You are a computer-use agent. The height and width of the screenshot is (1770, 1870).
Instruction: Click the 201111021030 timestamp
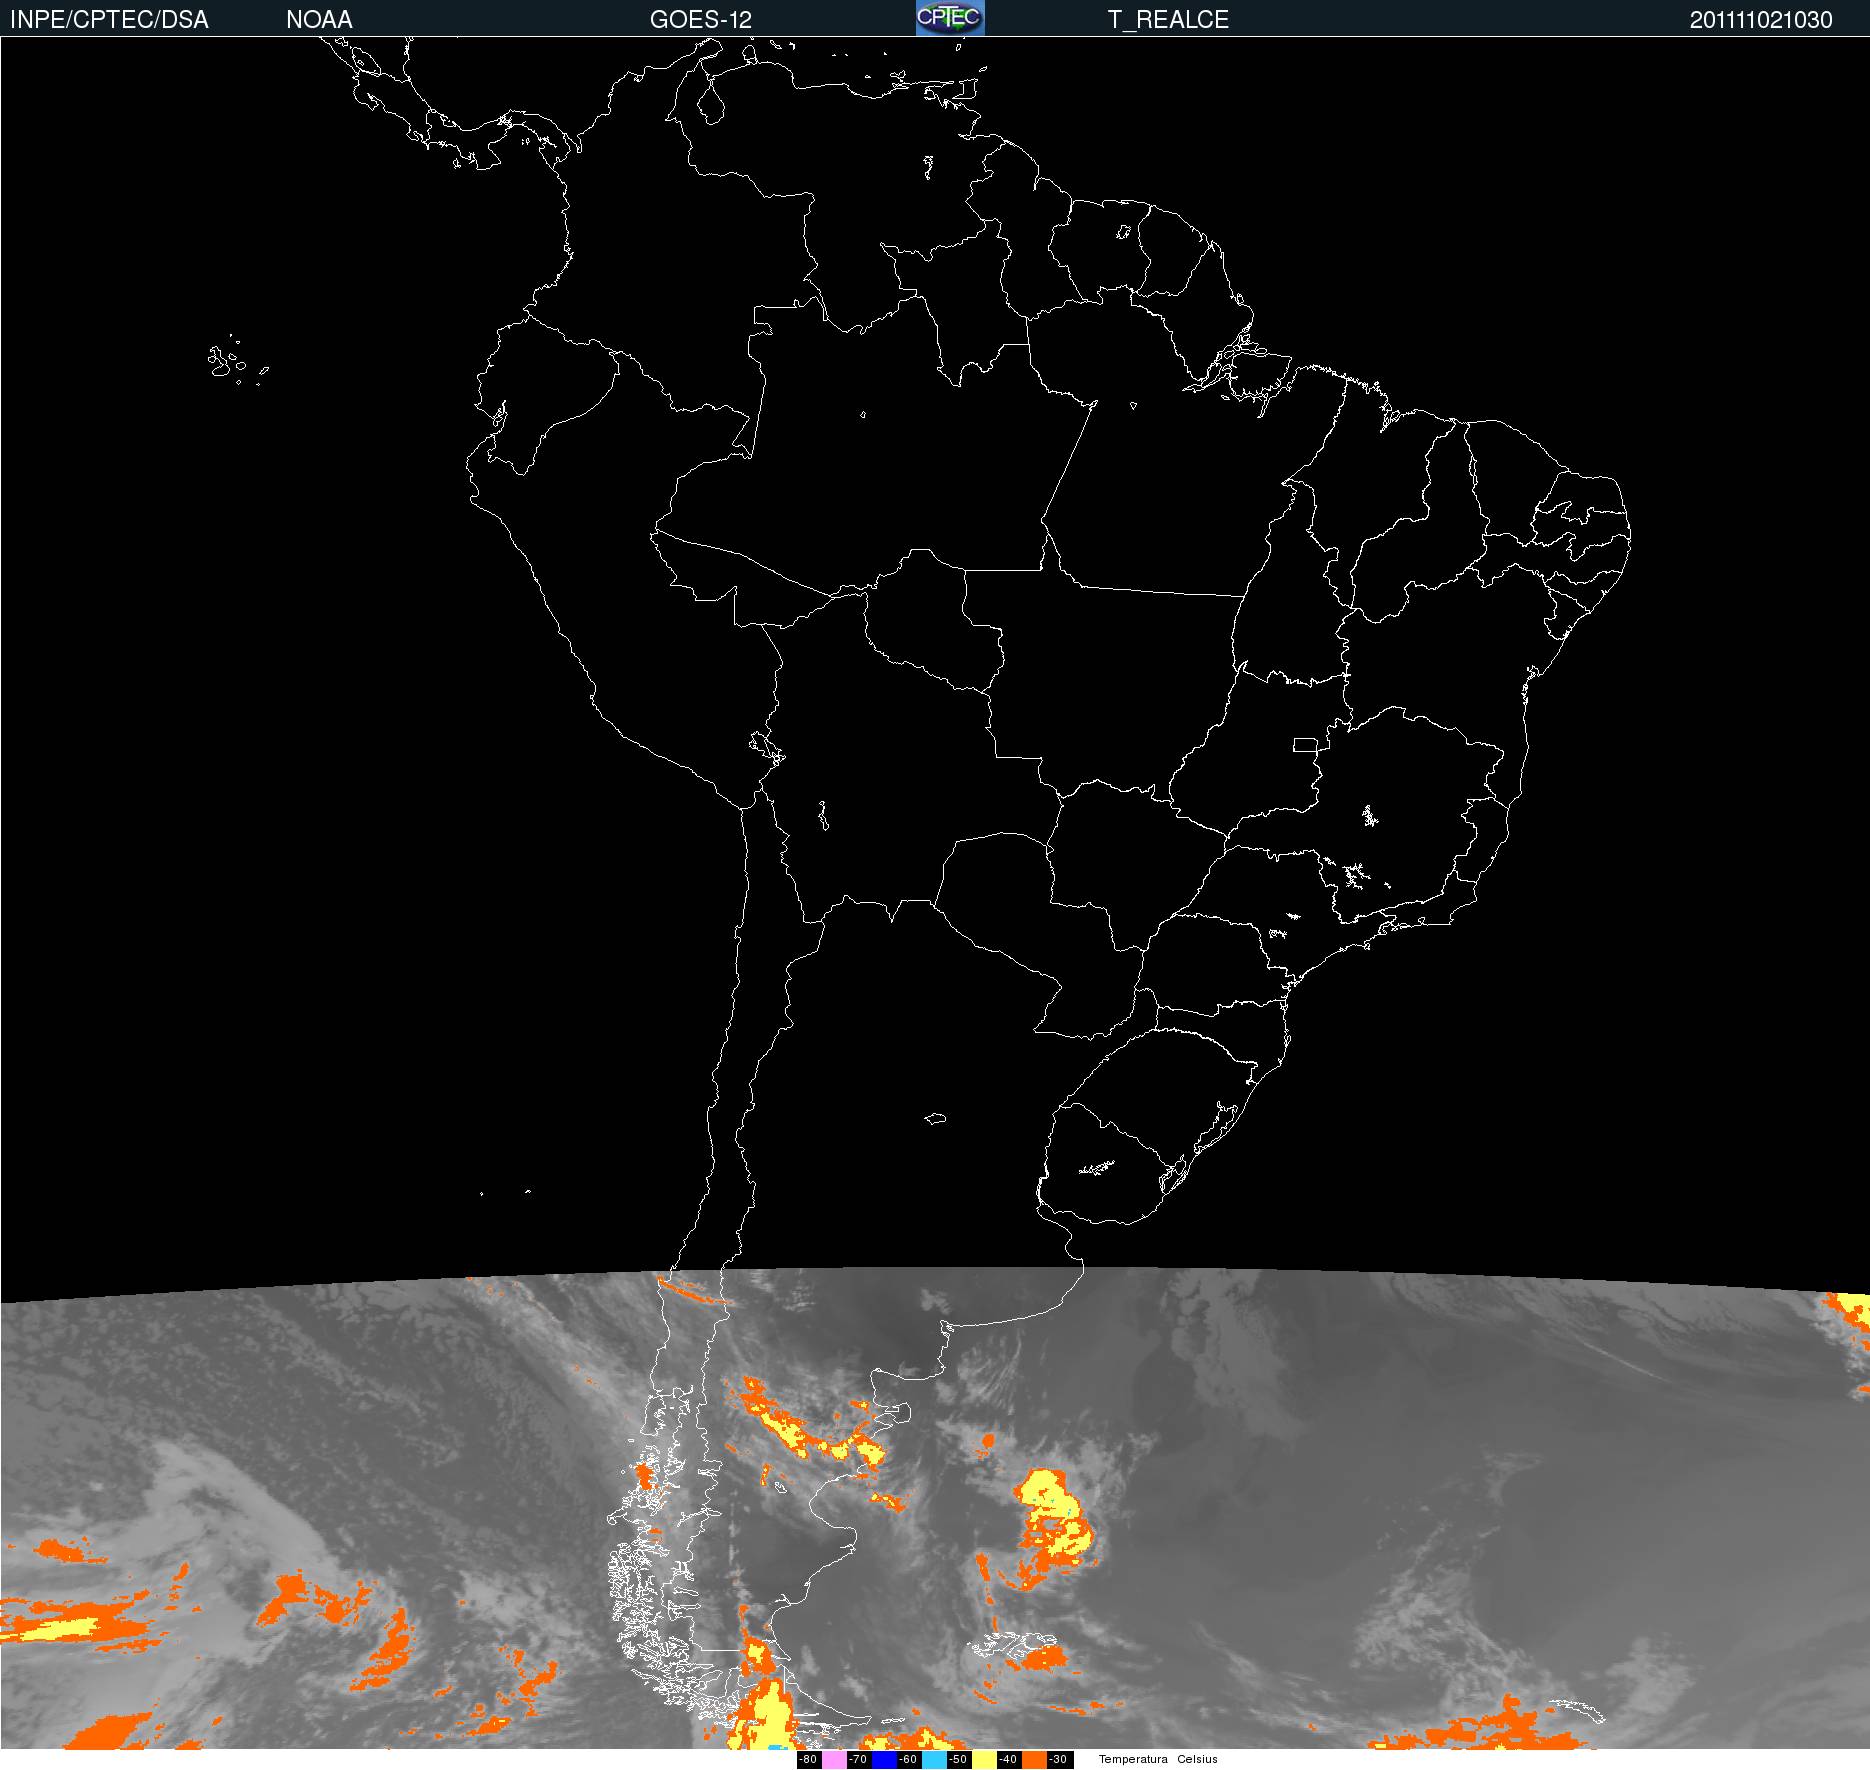tap(1761, 20)
